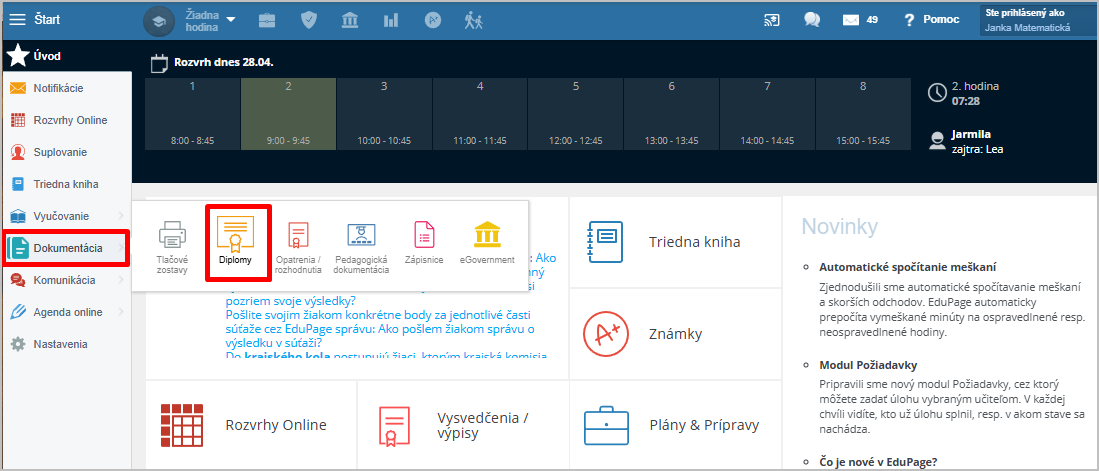1099x471 pixels.
Task: Open the Plány & Prípravy tile
Action: click(675, 424)
